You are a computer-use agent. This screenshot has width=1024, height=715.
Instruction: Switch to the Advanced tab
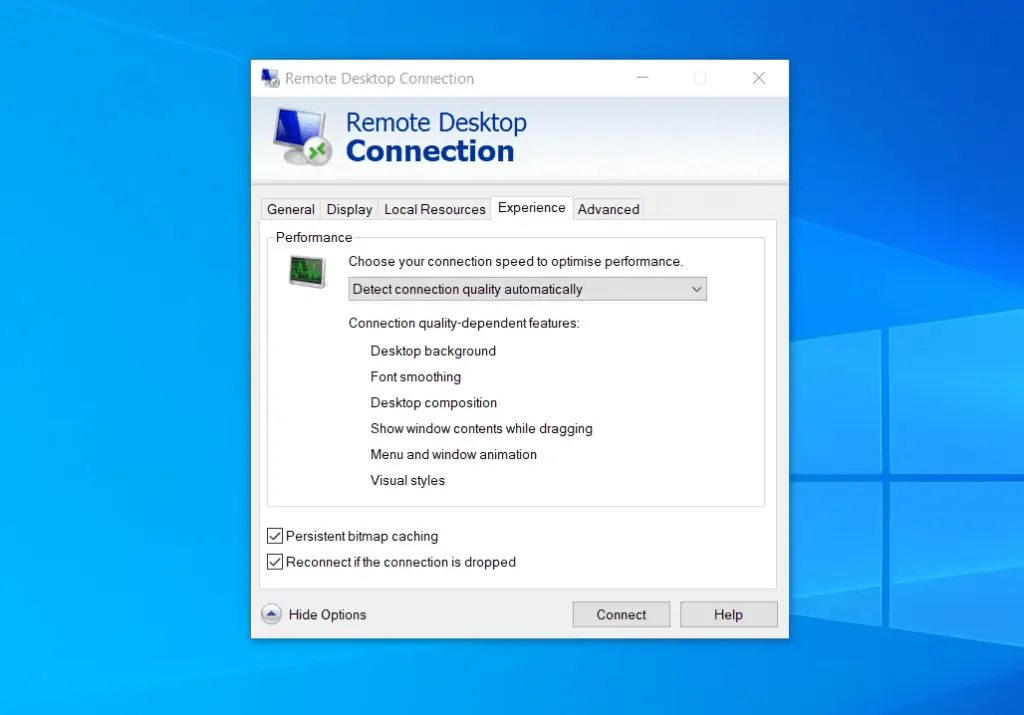(608, 209)
